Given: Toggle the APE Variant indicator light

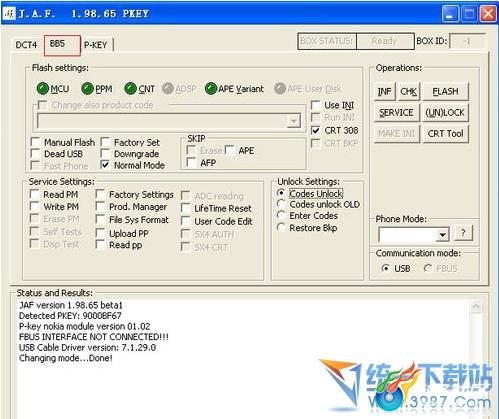Looking at the screenshot, I should pos(211,89).
